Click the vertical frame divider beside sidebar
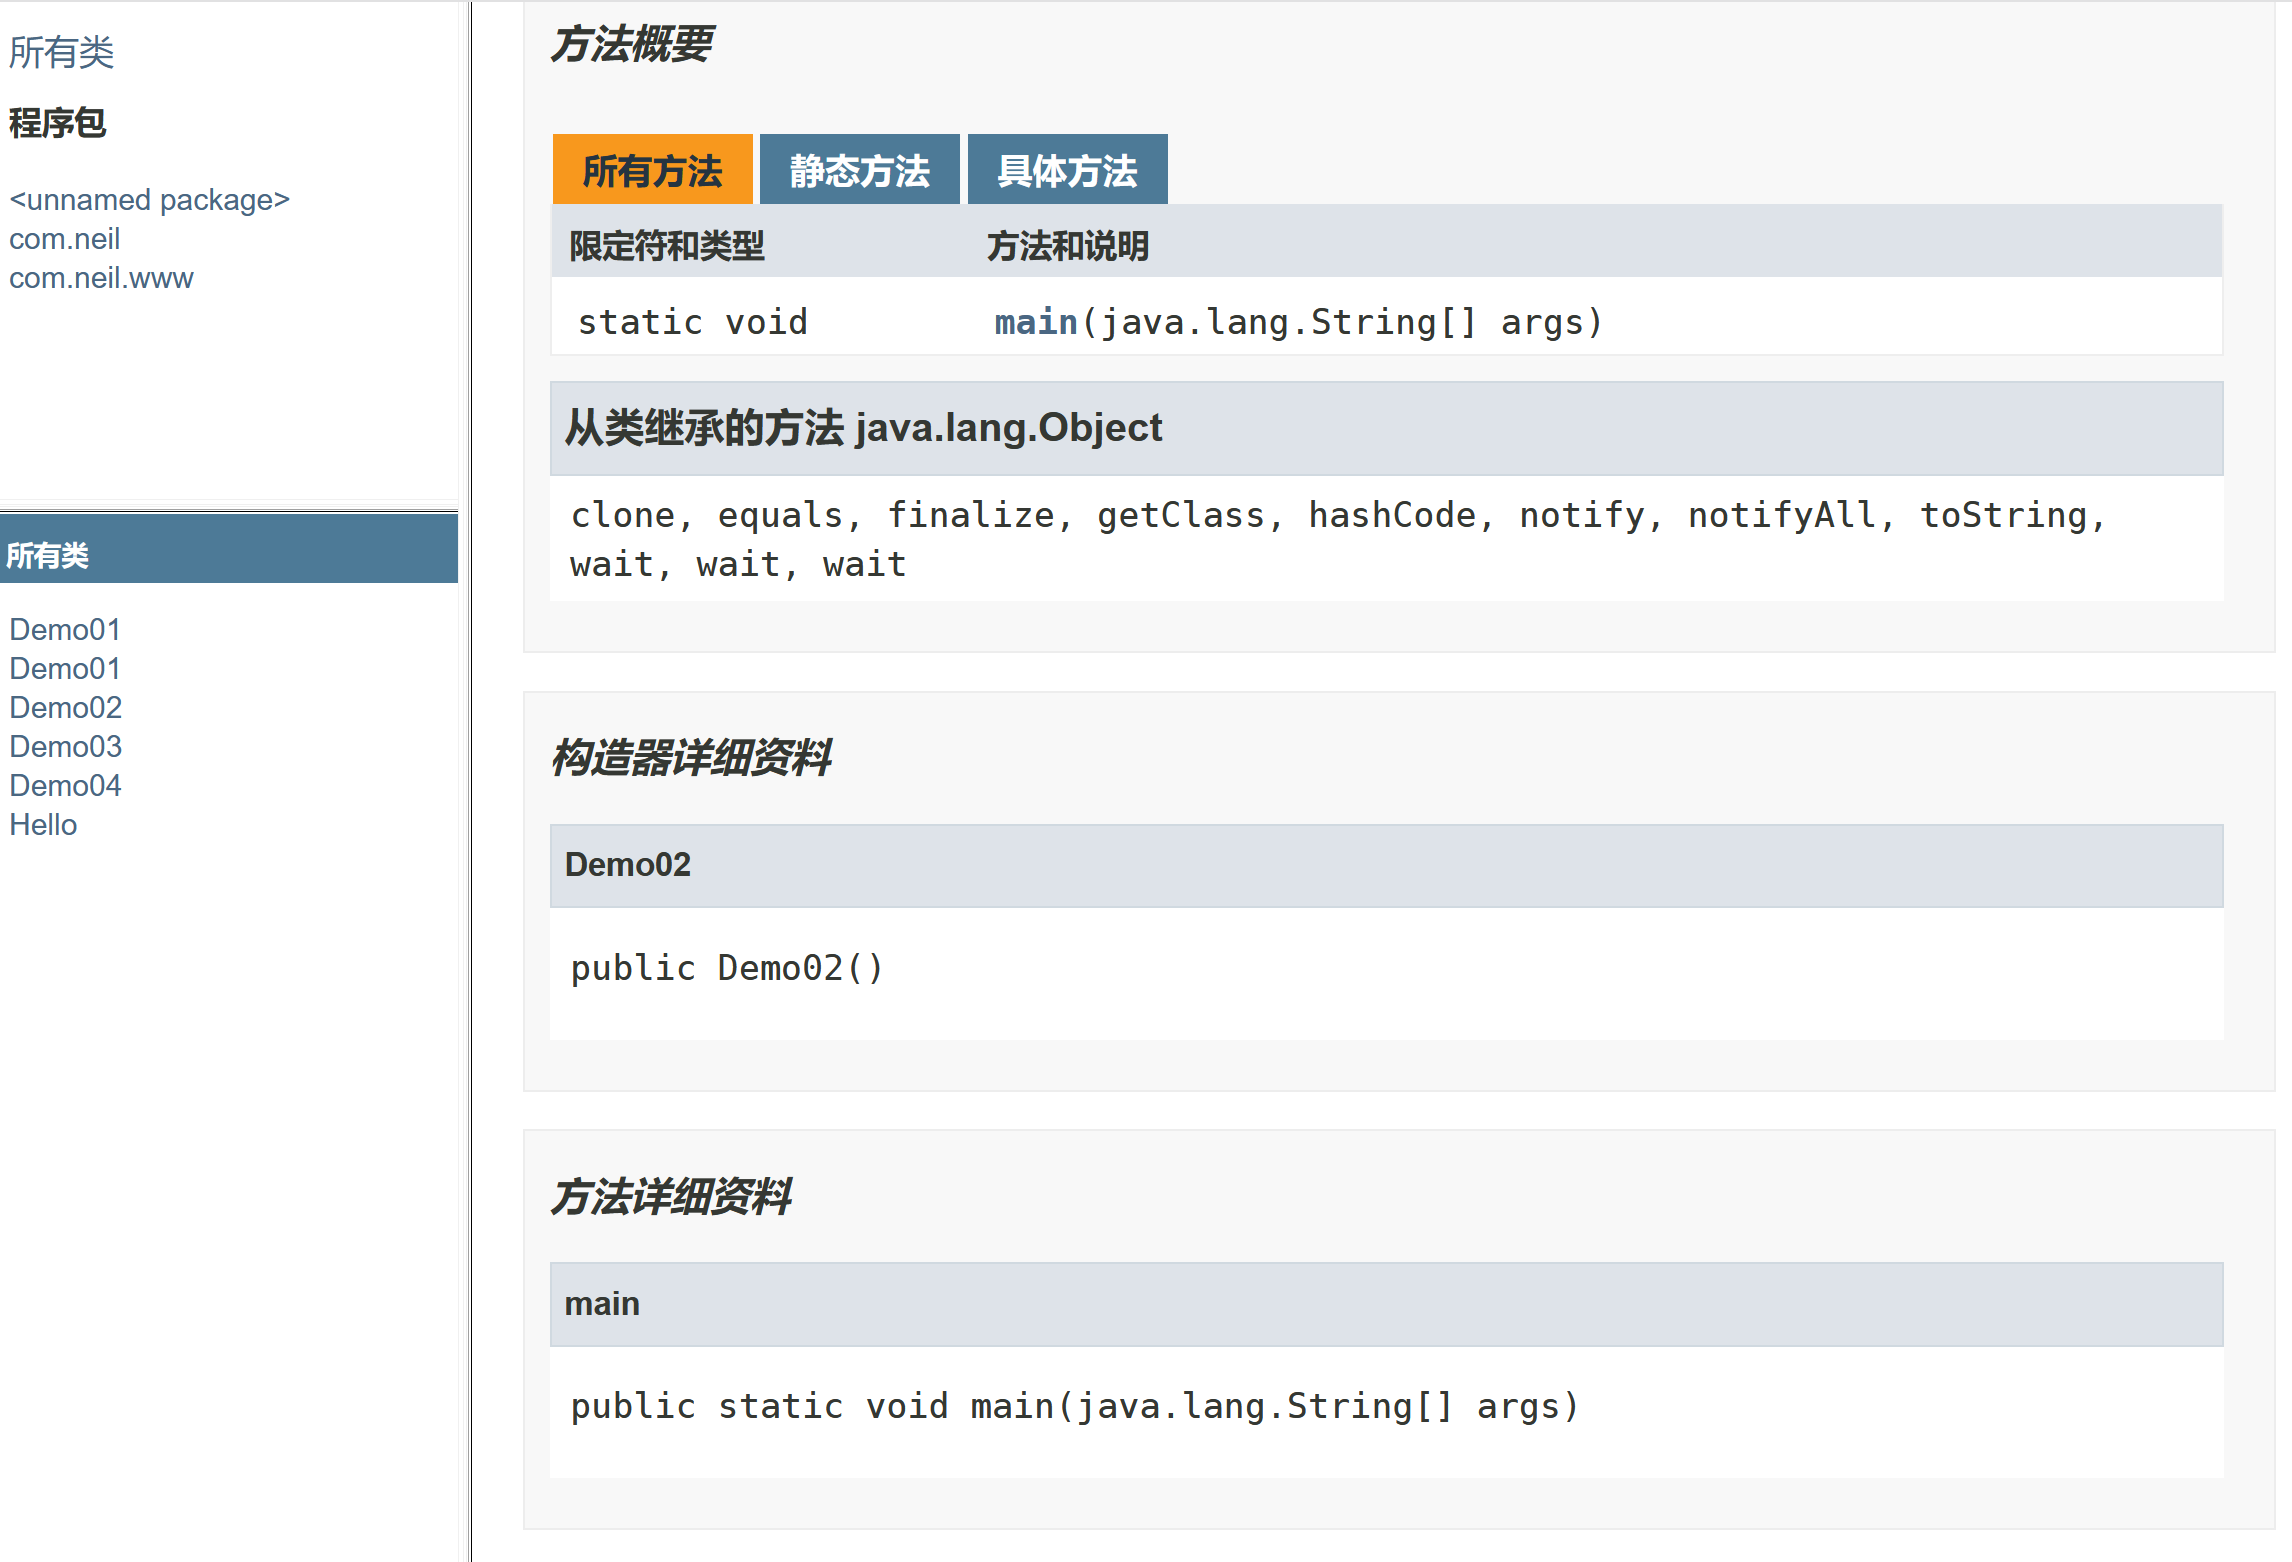Screen dimensions: 2292x1562 click(x=466, y=780)
